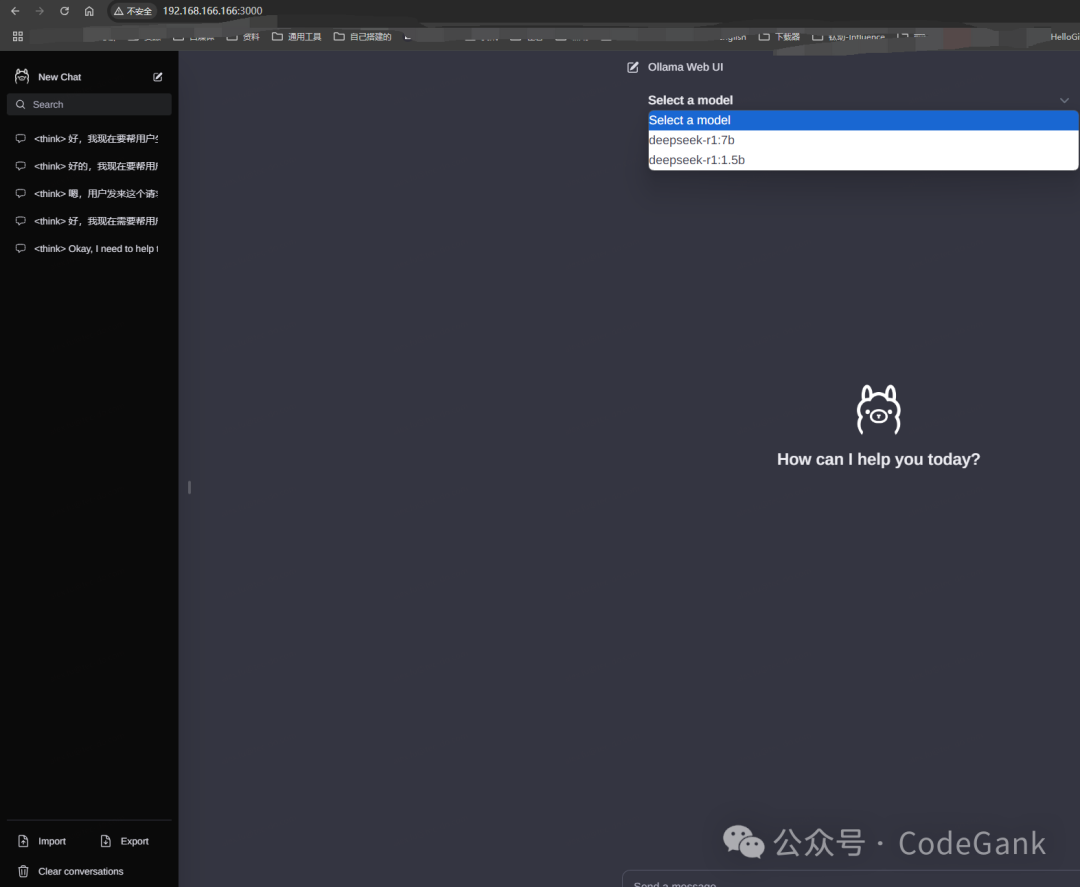This screenshot has height=887, width=1080.
Task: Import conversations with the Import button
Action: 43,841
